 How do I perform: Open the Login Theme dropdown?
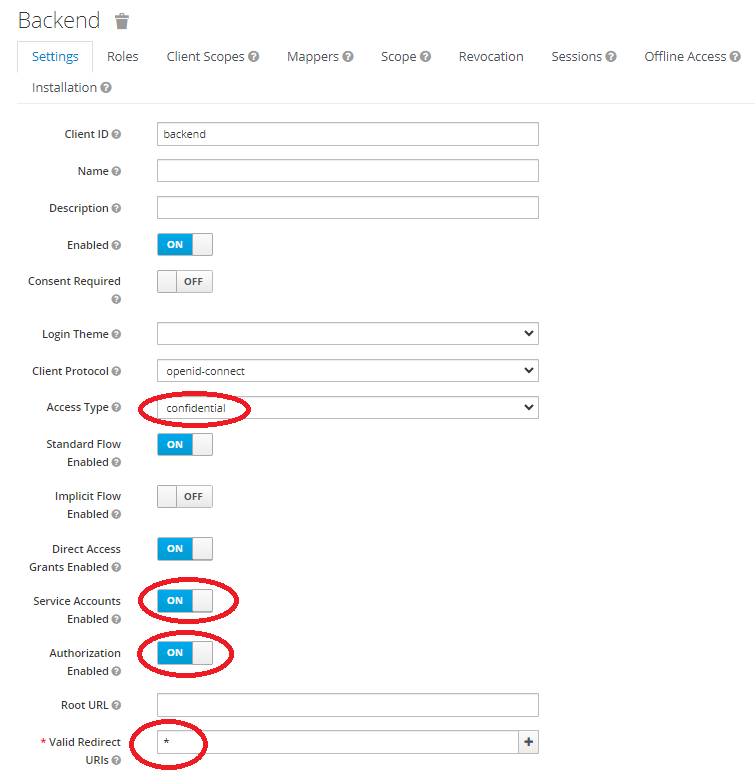tap(348, 334)
